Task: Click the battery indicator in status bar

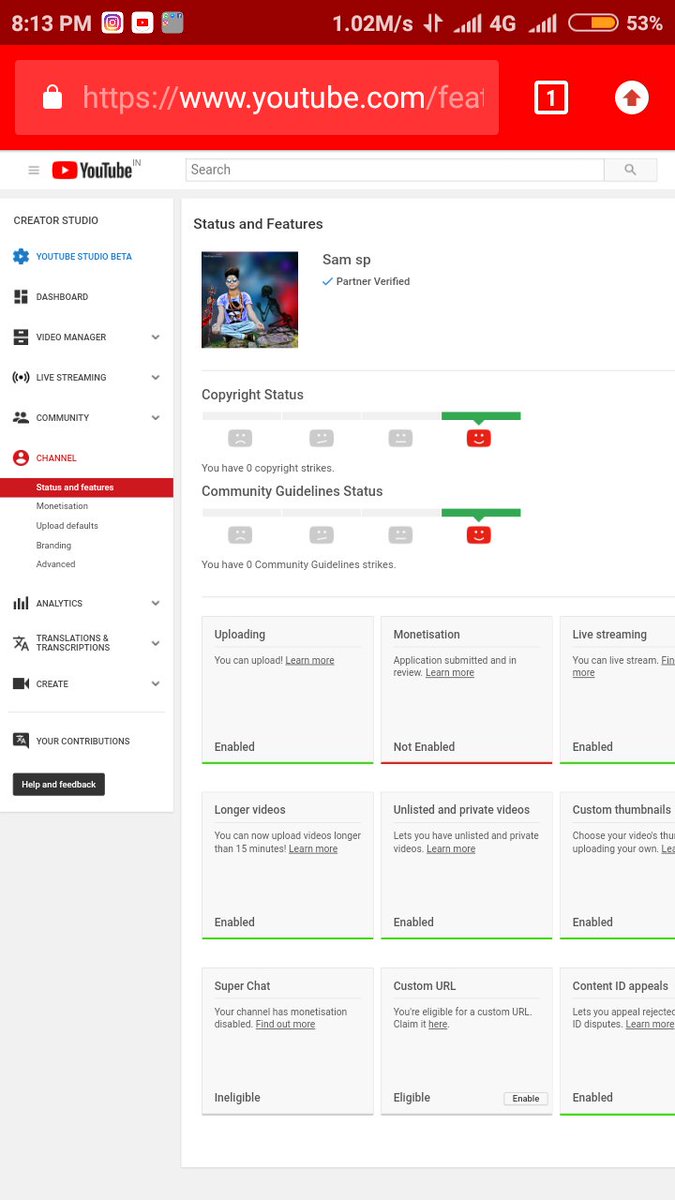Action: pos(592,23)
